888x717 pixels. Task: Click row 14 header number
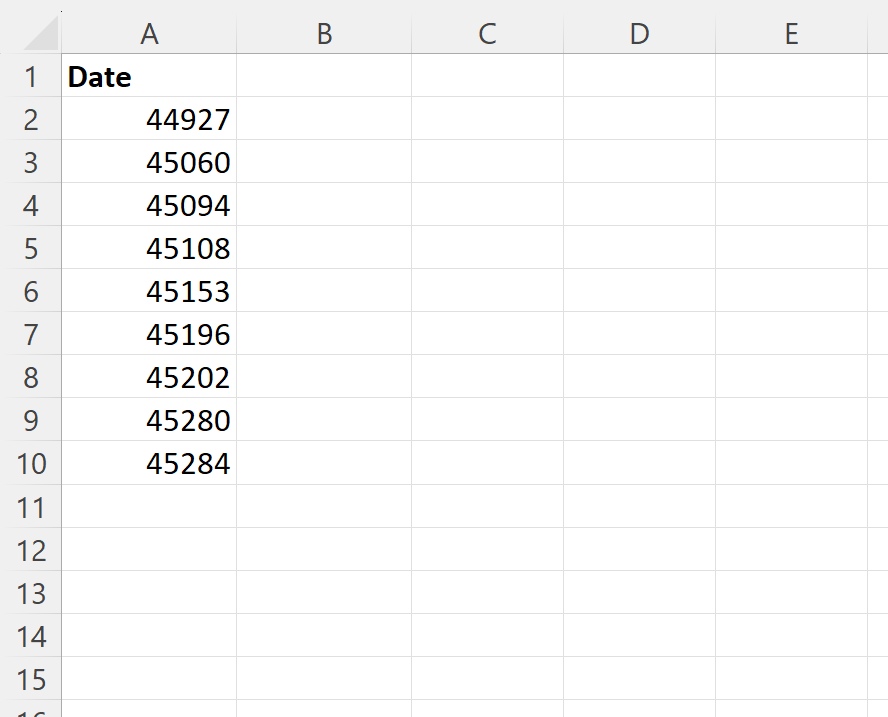coord(31,637)
